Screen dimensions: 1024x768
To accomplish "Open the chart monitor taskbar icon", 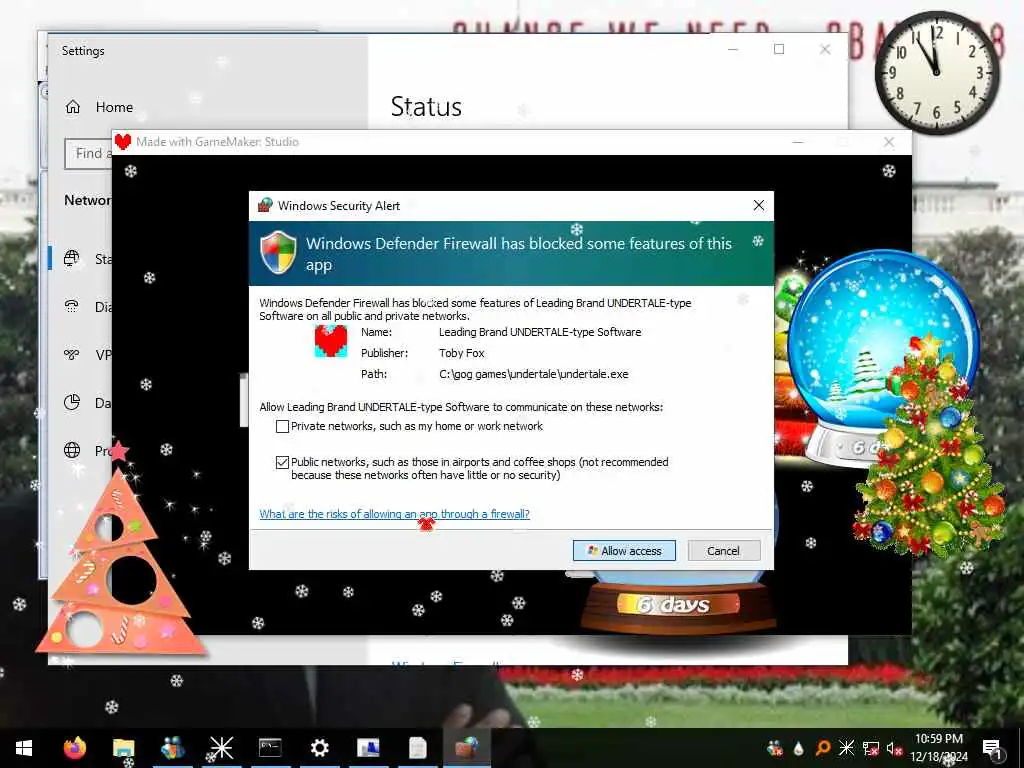I will tap(368, 748).
